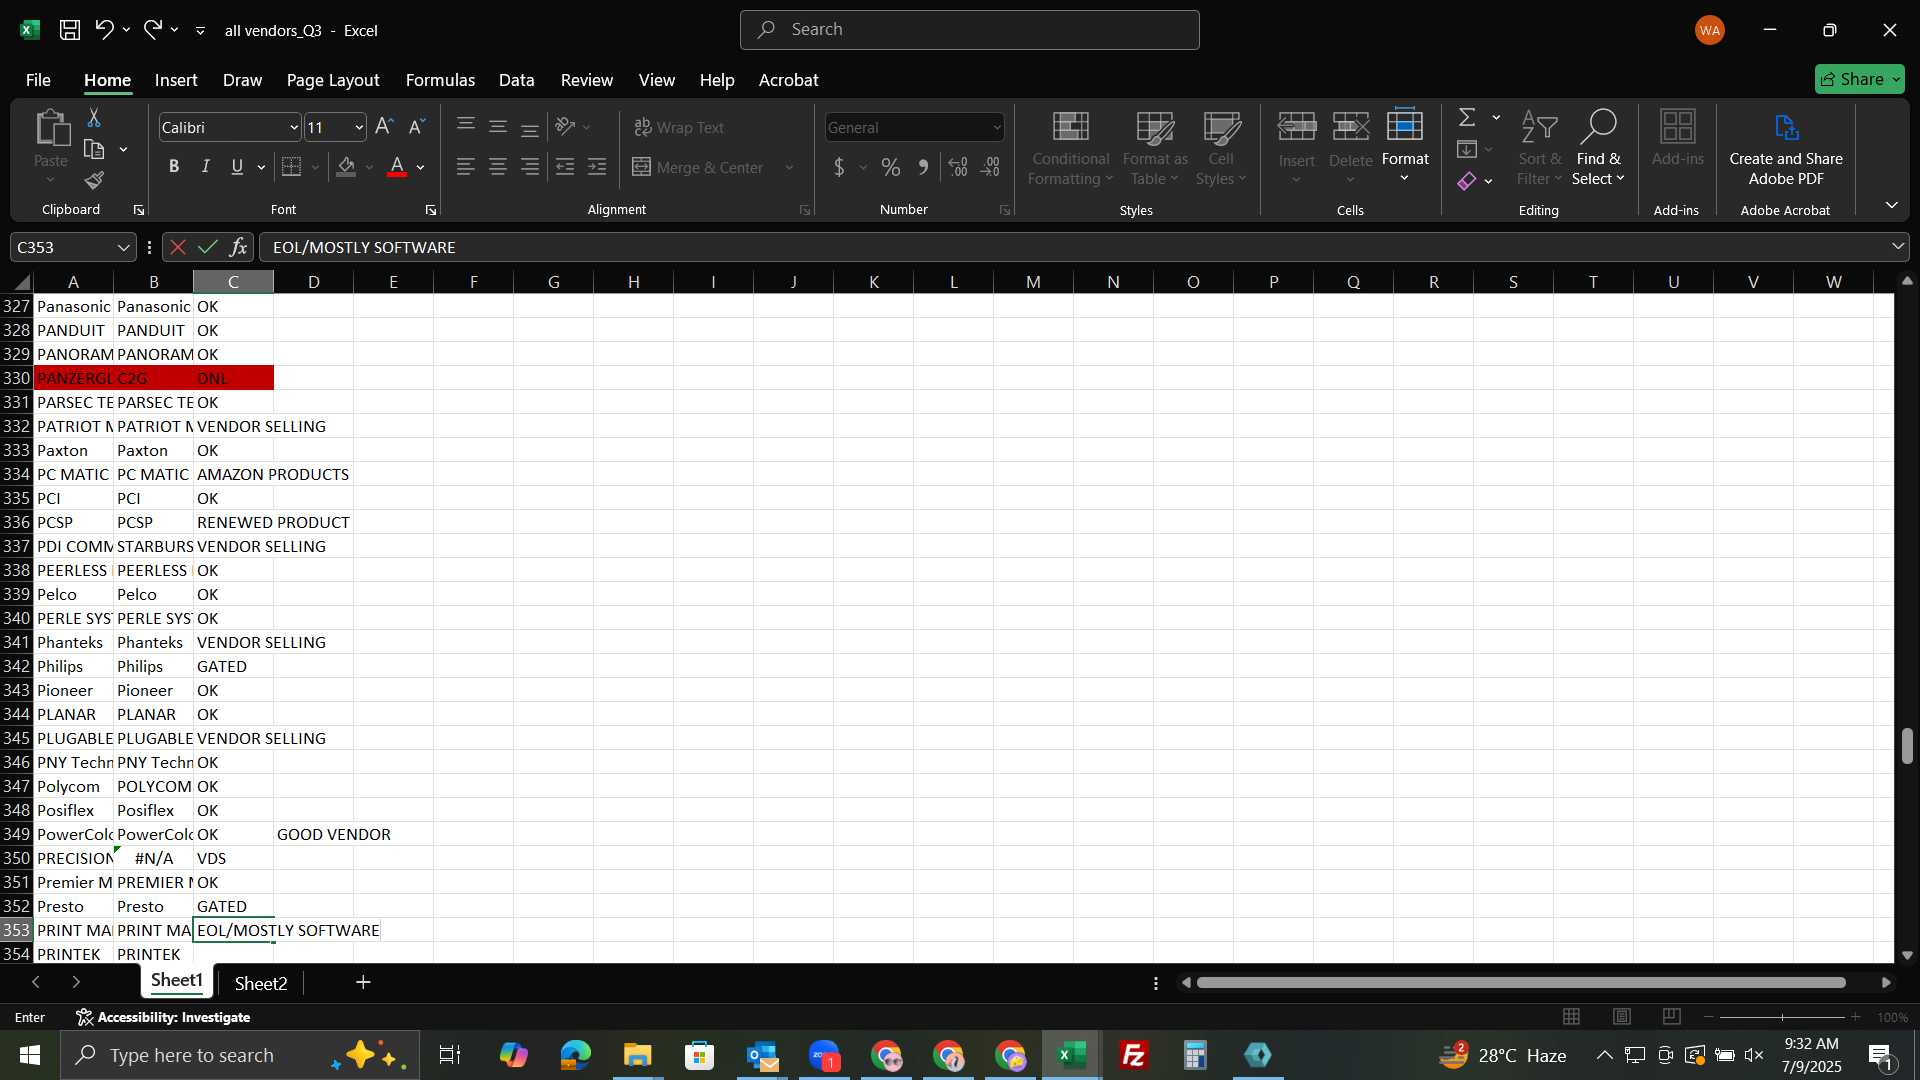Open Font Color dropdown arrow

pos(421,167)
